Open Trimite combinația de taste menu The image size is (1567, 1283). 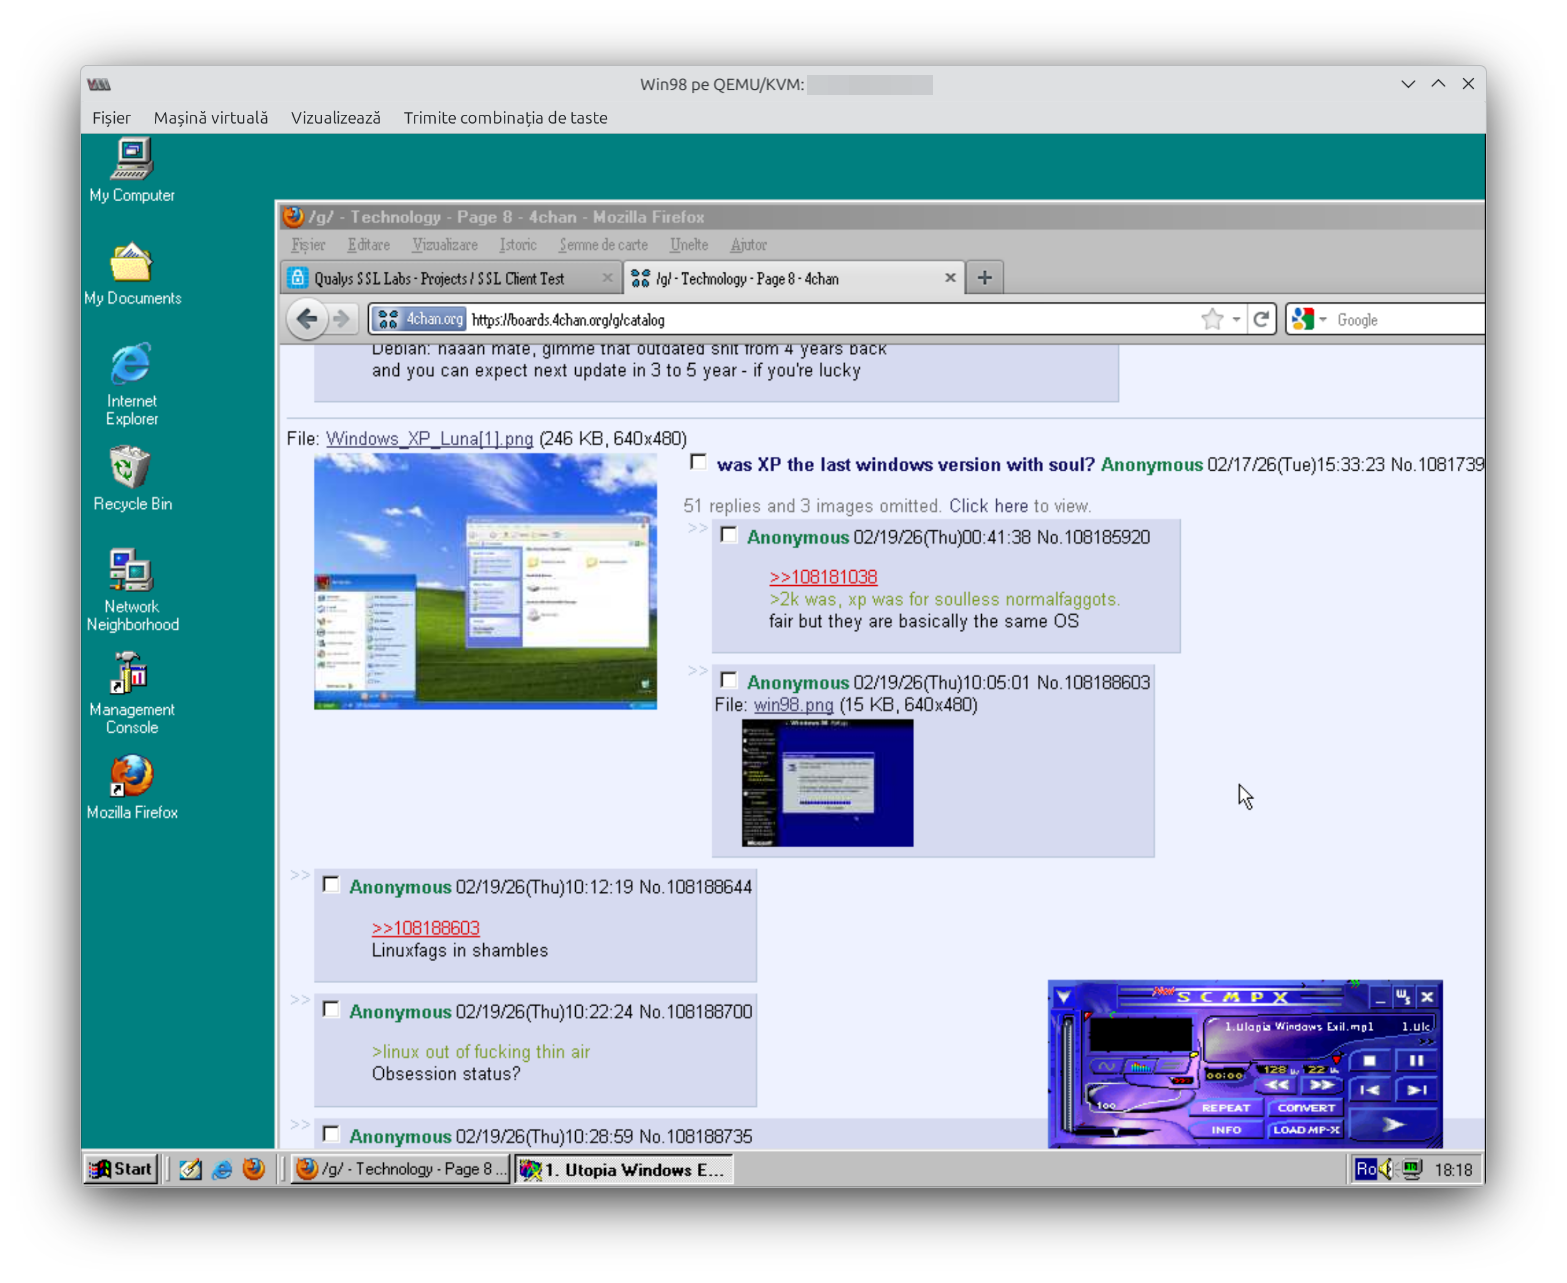pyautogui.click(x=505, y=117)
